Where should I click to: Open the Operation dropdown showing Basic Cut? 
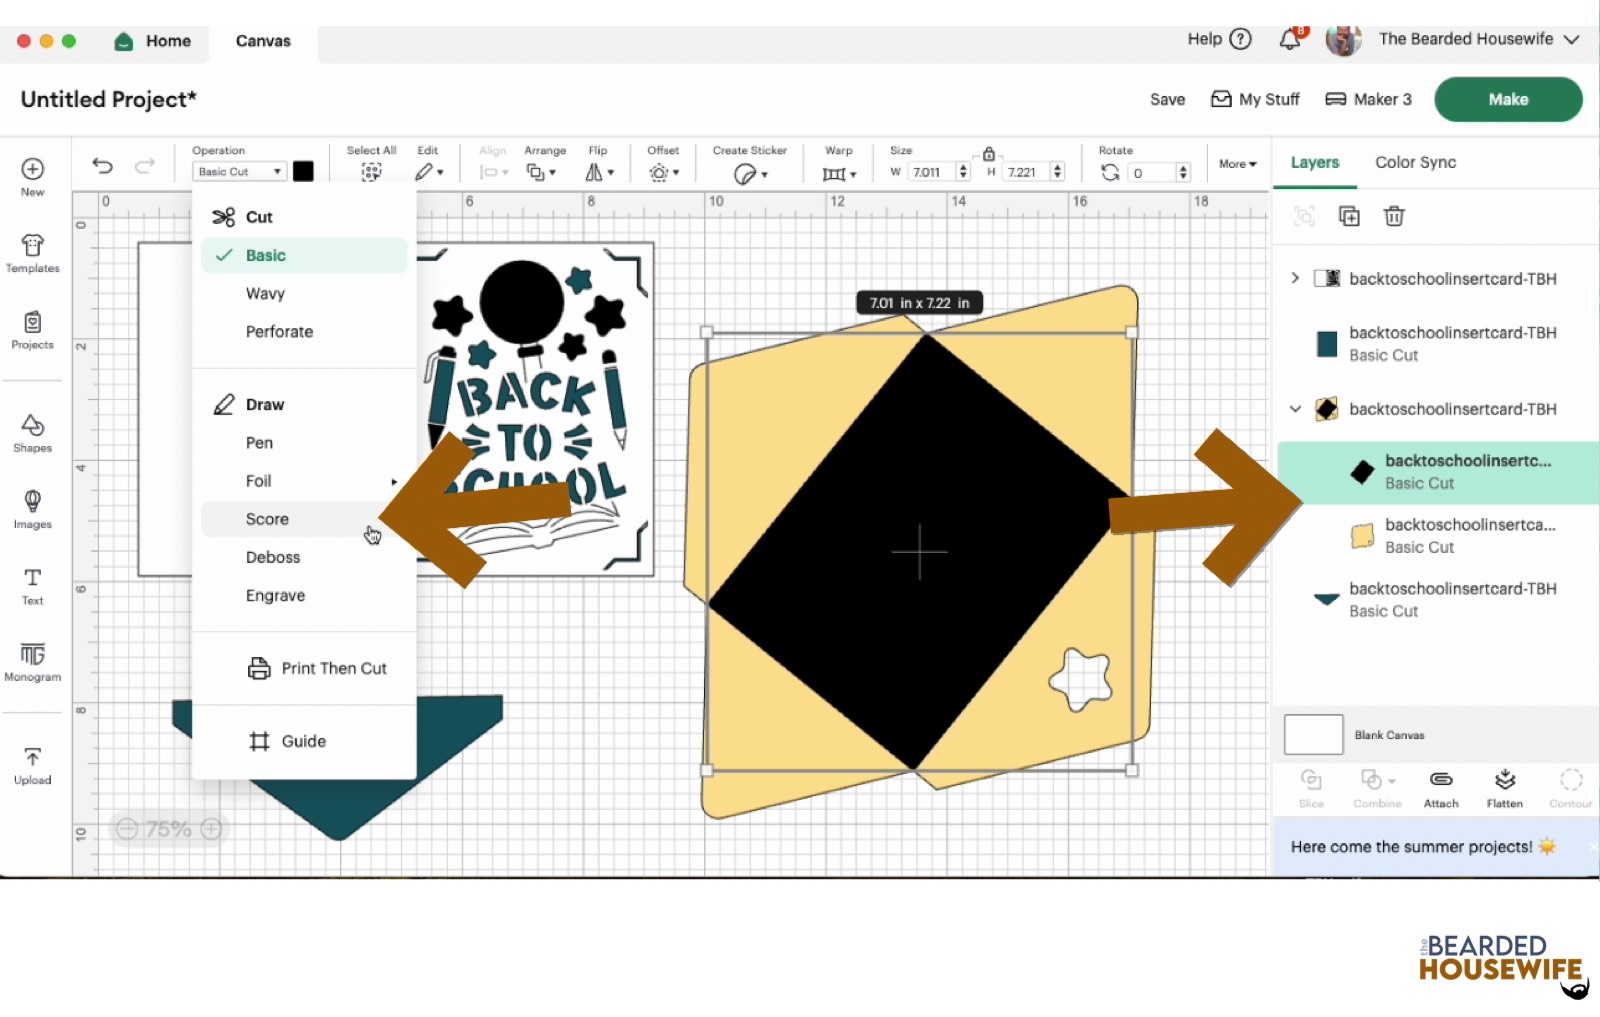pos(238,171)
